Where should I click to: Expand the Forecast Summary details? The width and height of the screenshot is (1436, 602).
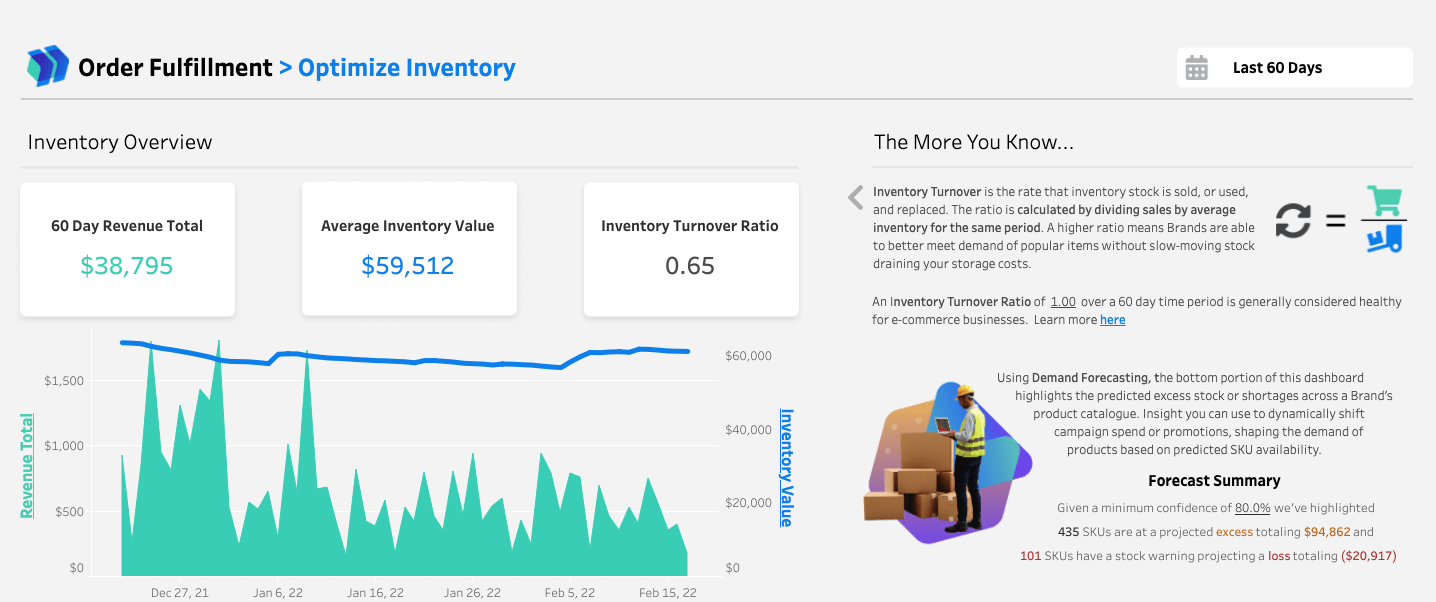coord(1213,480)
